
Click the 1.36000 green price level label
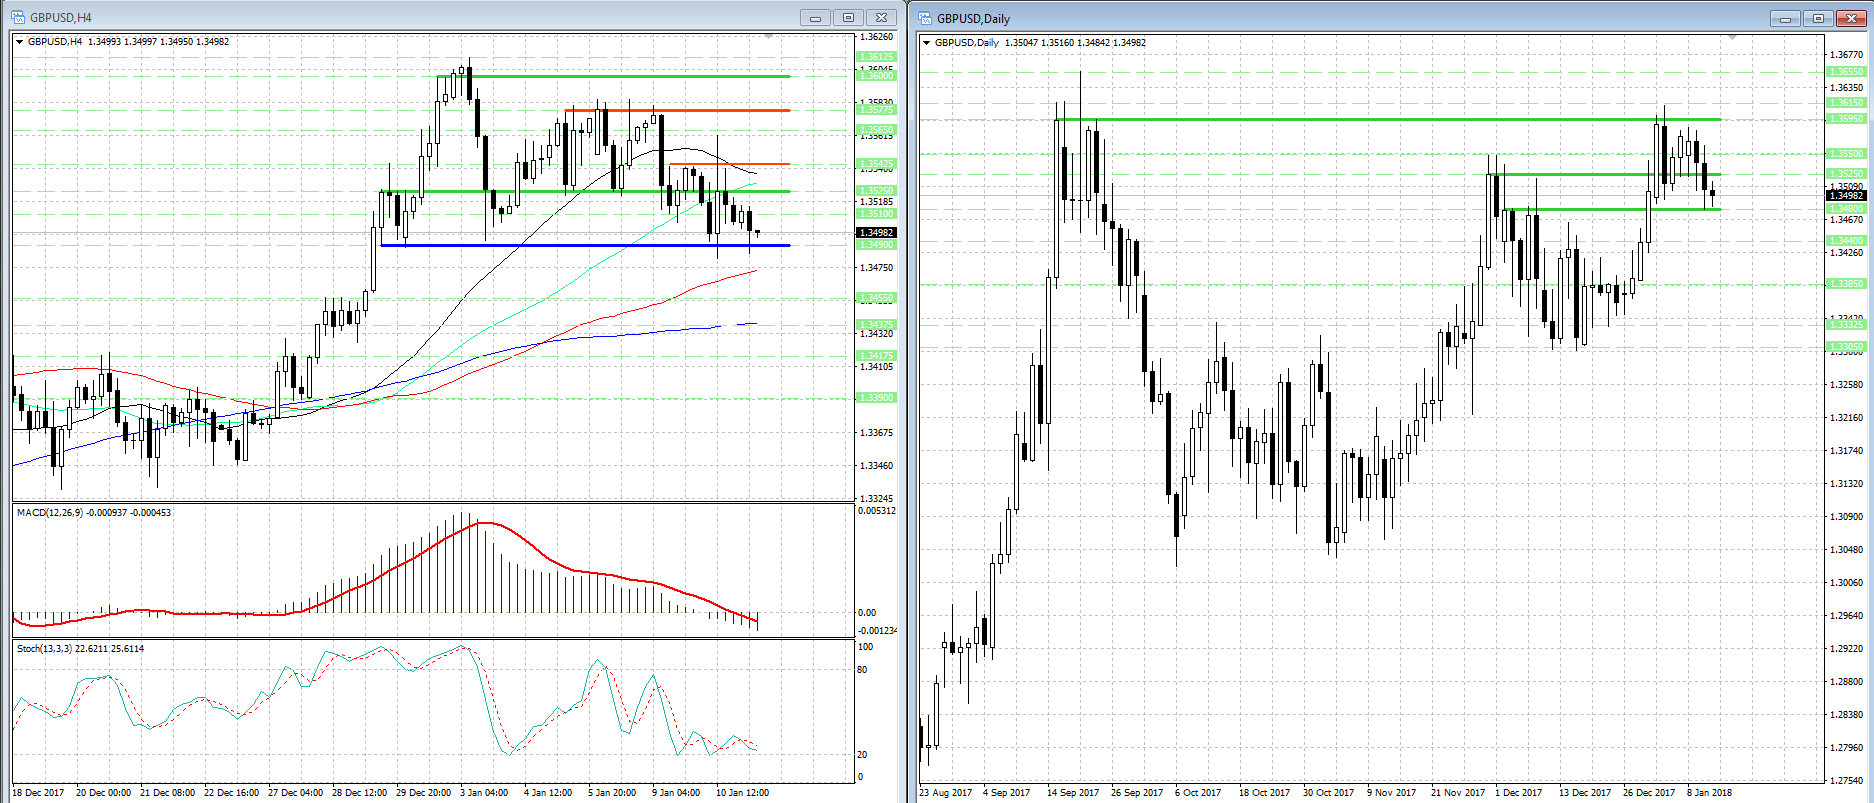876,76
